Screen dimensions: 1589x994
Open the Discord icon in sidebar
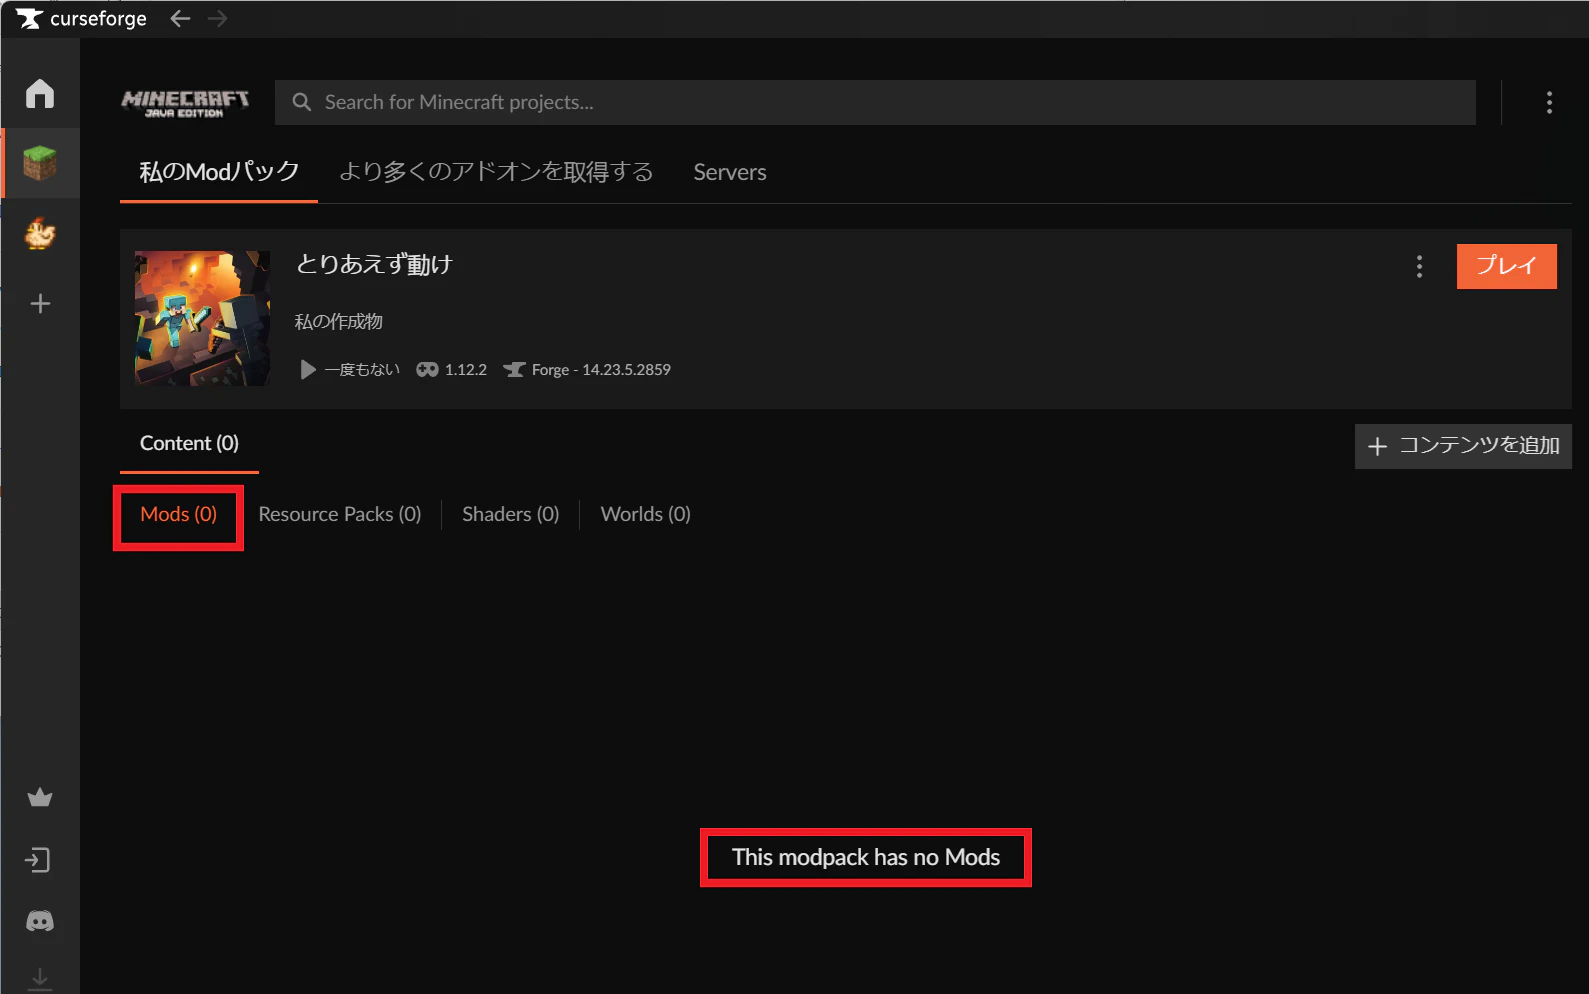[x=40, y=921]
